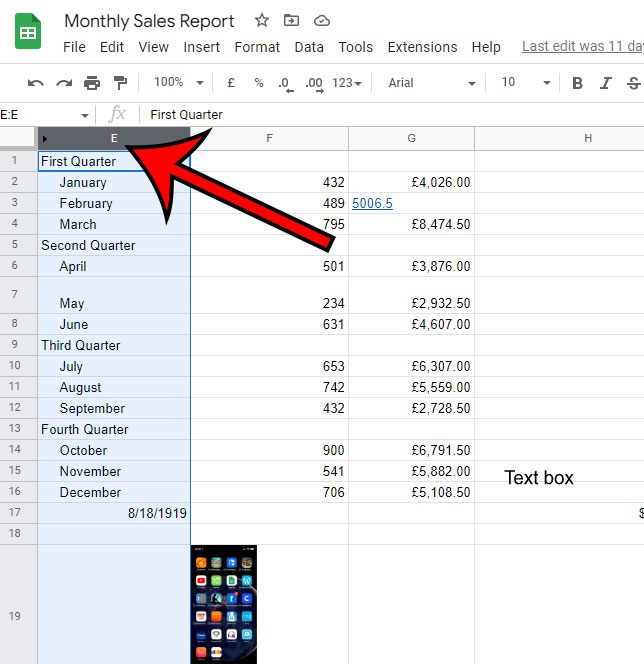The width and height of the screenshot is (644, 664).
Task: Open the Format menu
Action: click(x=257, y=47)
